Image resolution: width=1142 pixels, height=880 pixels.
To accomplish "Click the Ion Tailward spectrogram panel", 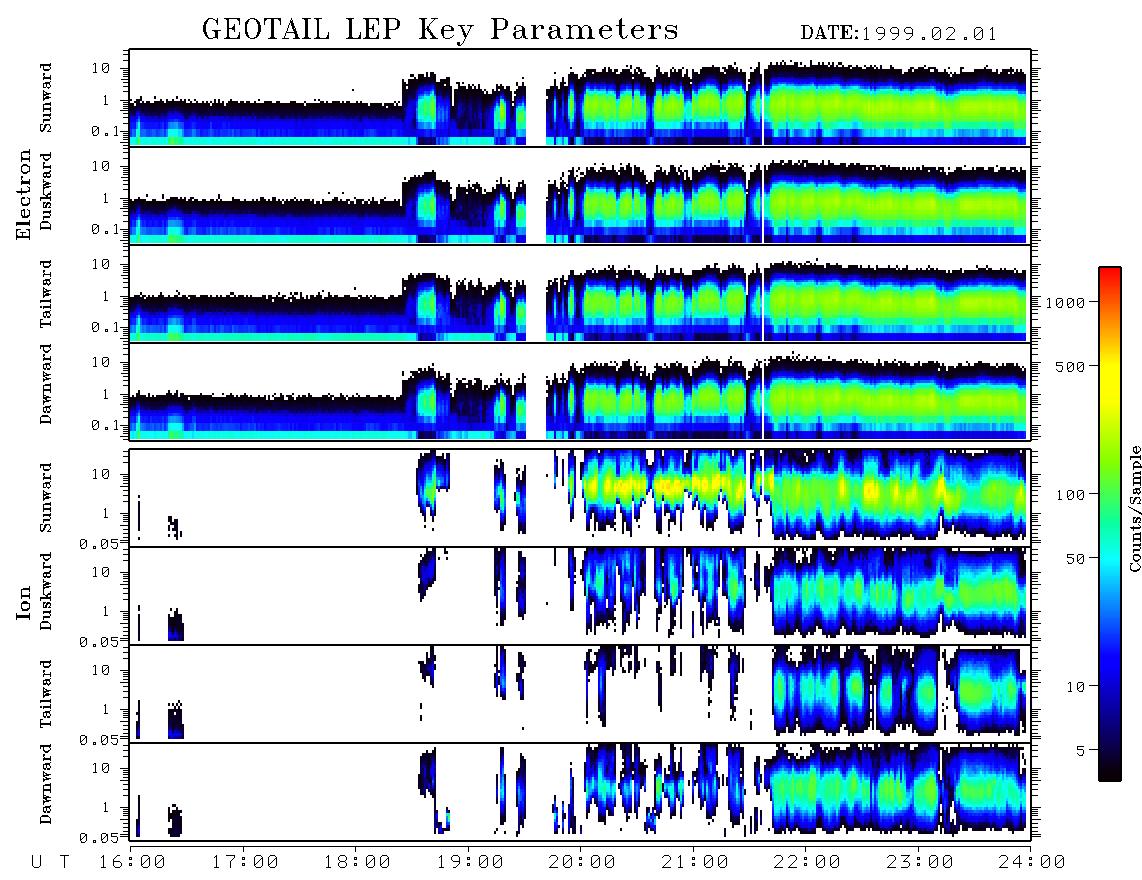I will pyautogui.click(x=580, y=694).
